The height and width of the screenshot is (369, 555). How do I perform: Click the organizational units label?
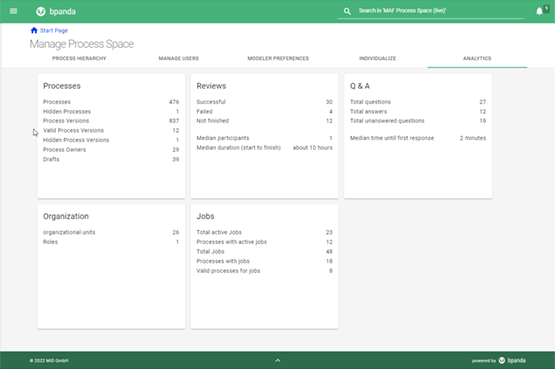click(69, 232)
